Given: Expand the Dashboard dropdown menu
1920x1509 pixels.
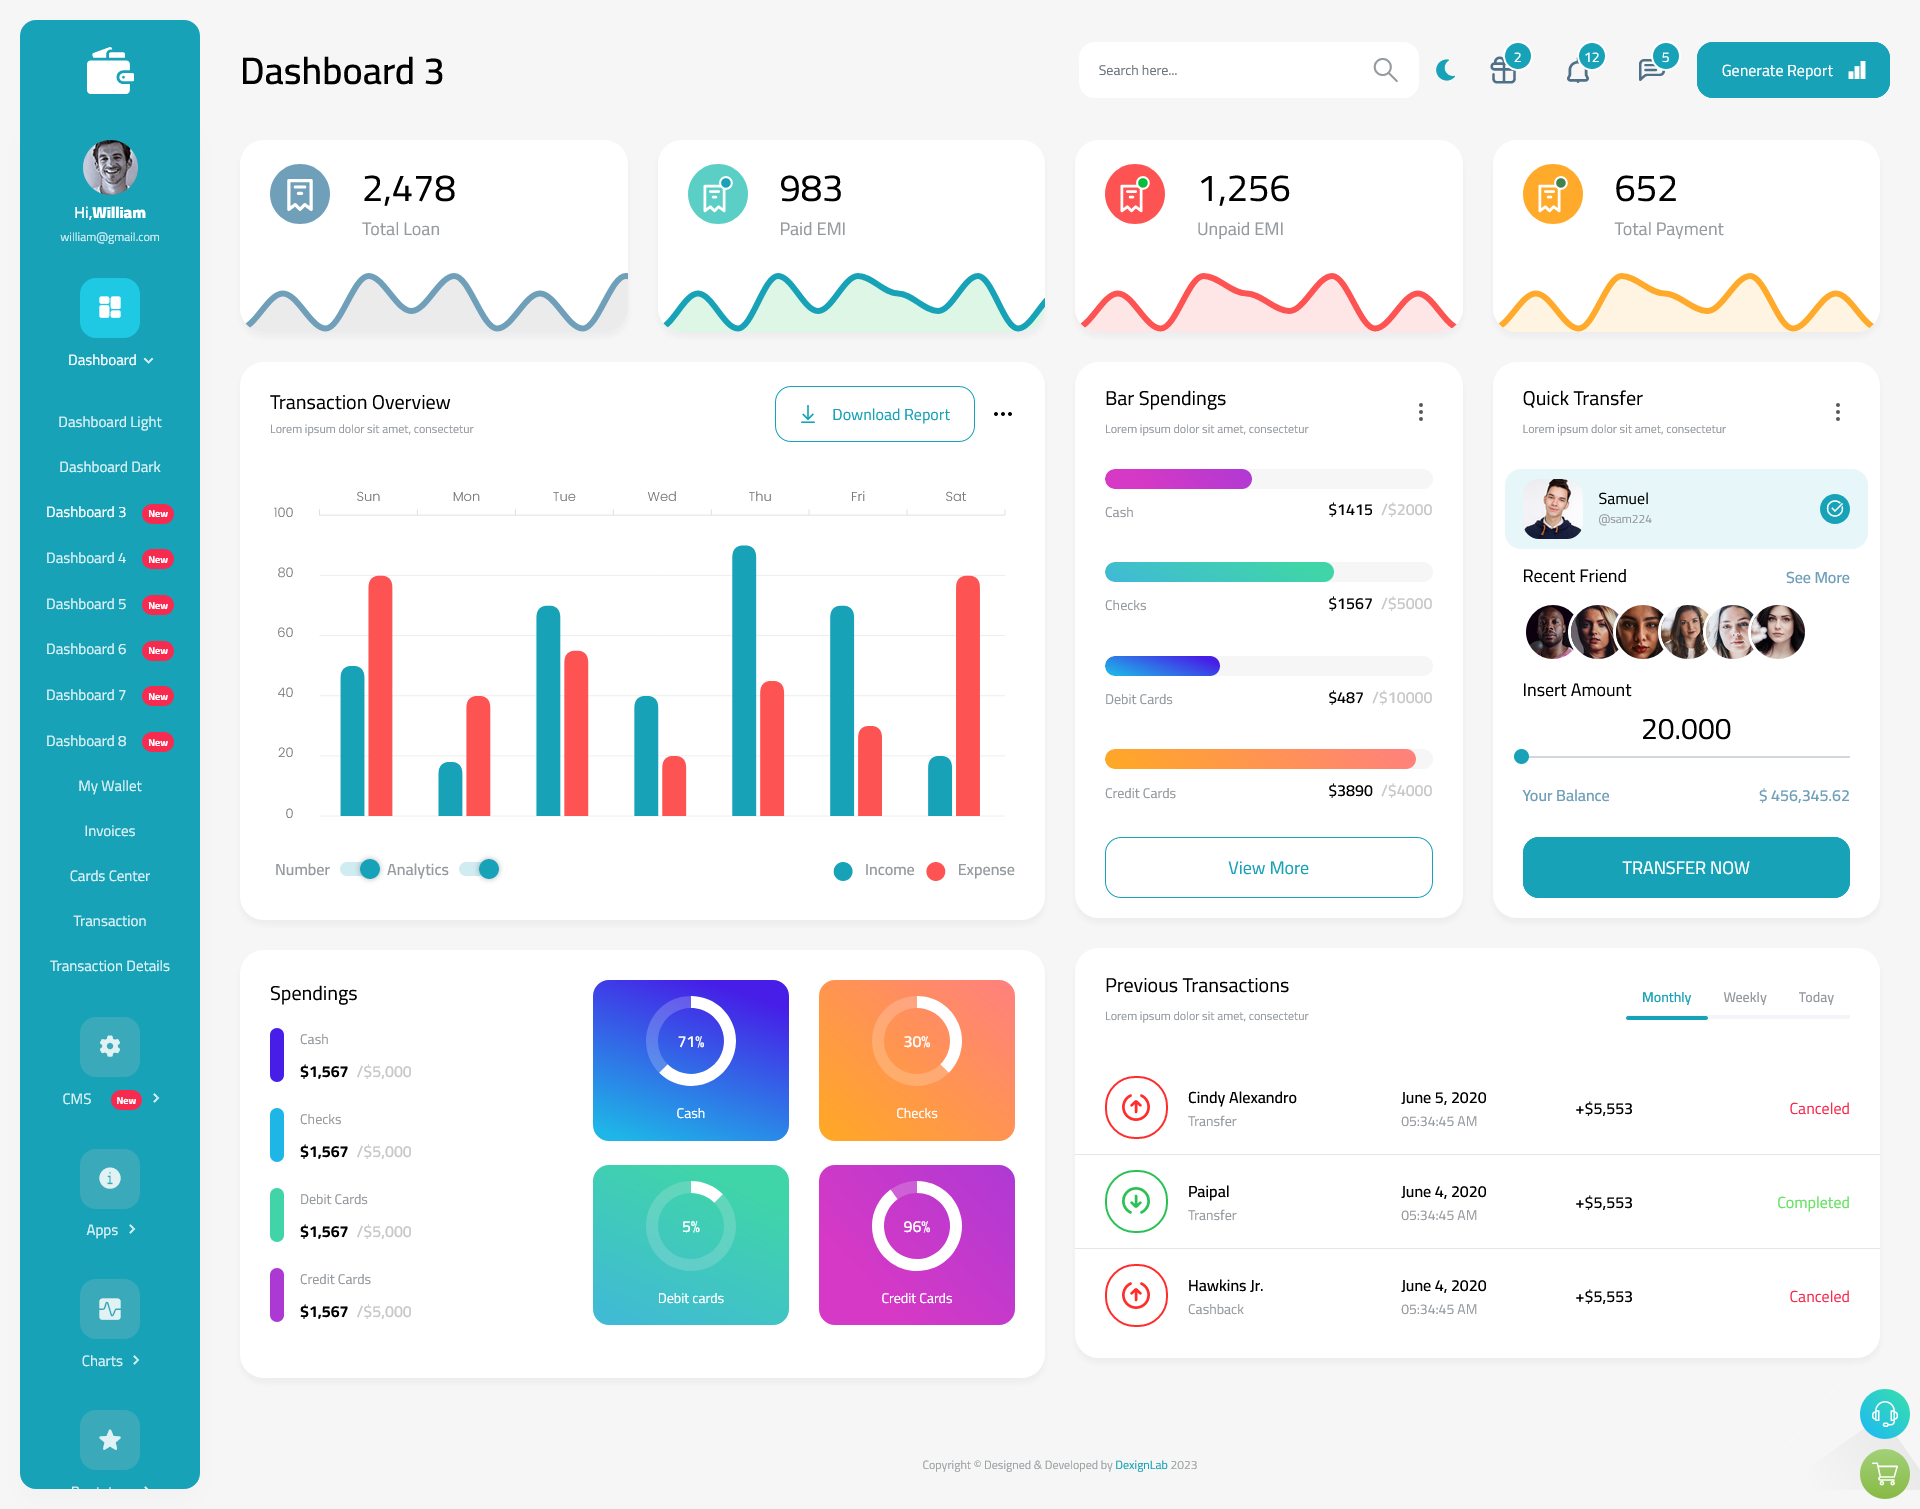Looking at the screenshot, I should click(109, 360).
